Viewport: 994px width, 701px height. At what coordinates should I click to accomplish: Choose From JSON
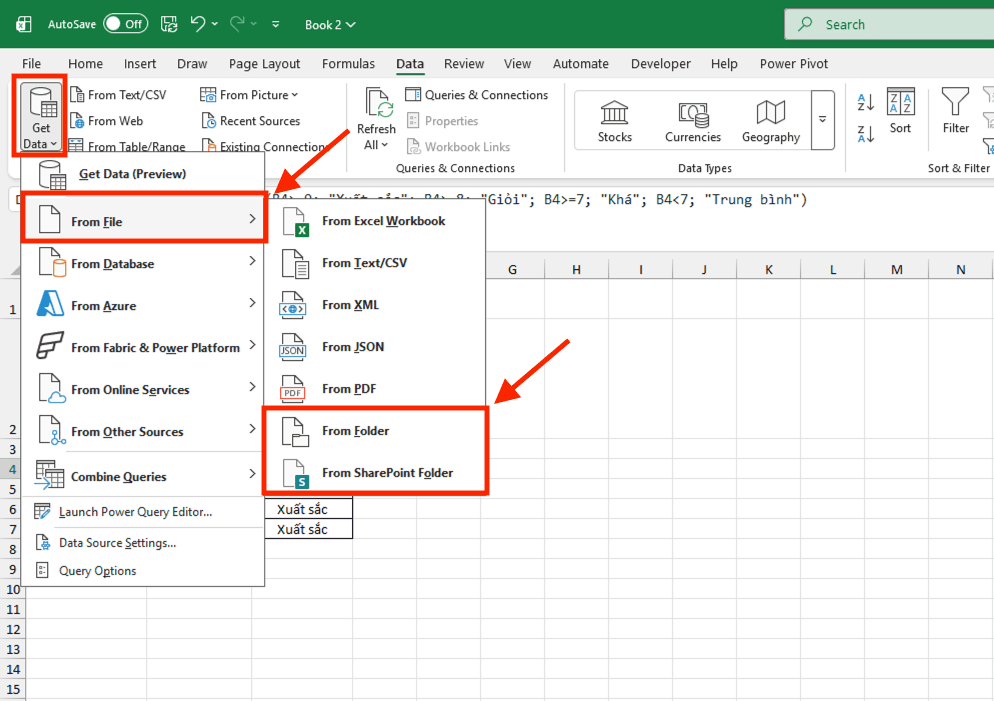pos(375,347)
